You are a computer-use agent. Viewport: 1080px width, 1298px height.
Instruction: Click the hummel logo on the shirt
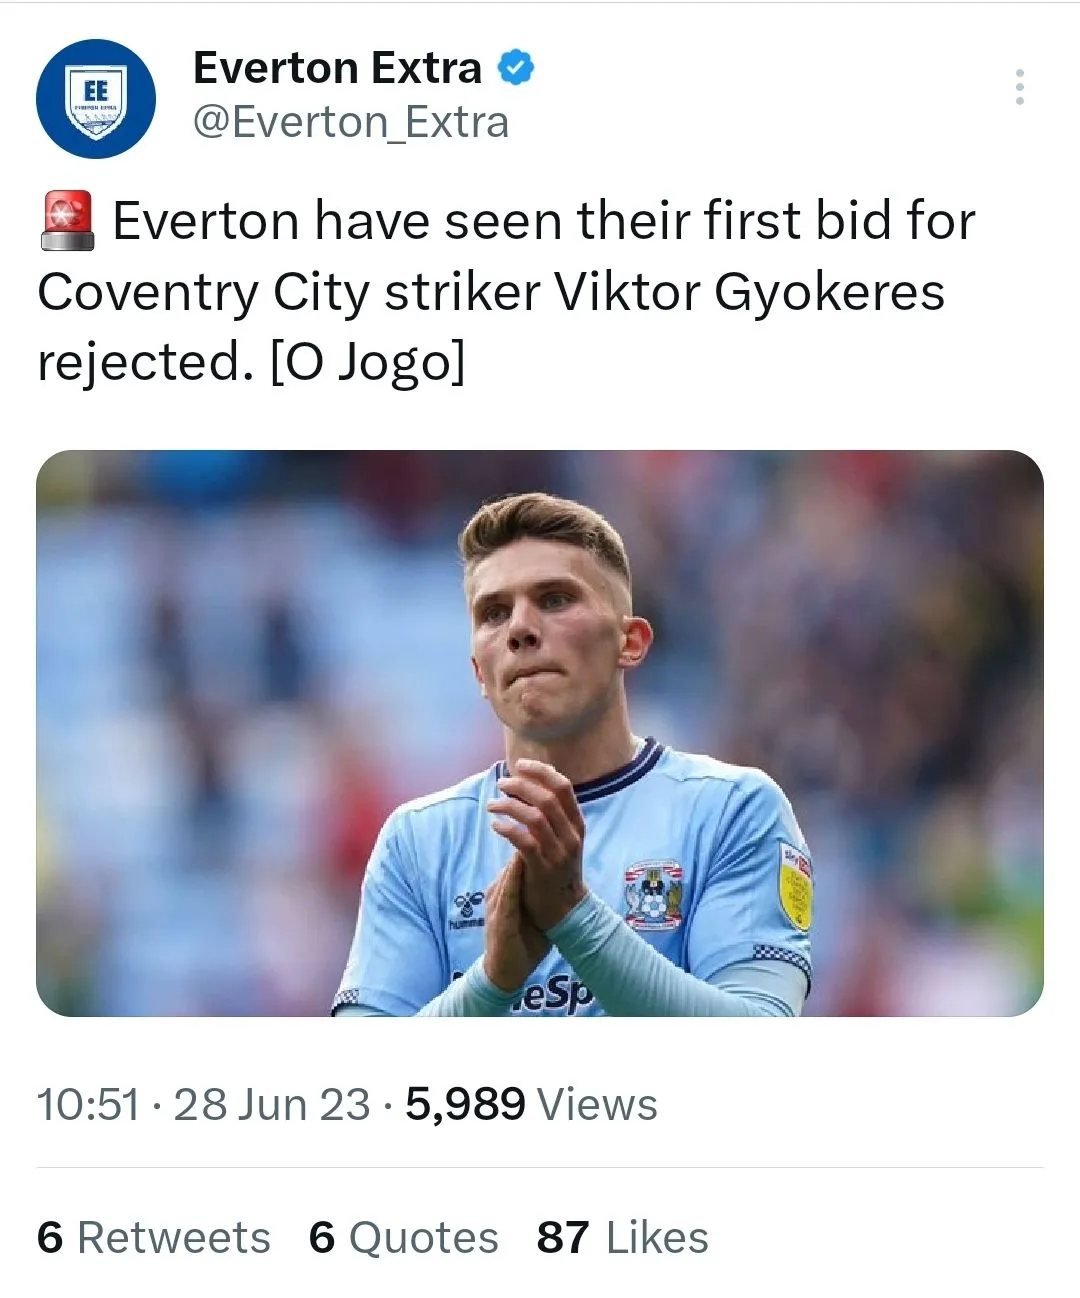[x=468, y=908]
